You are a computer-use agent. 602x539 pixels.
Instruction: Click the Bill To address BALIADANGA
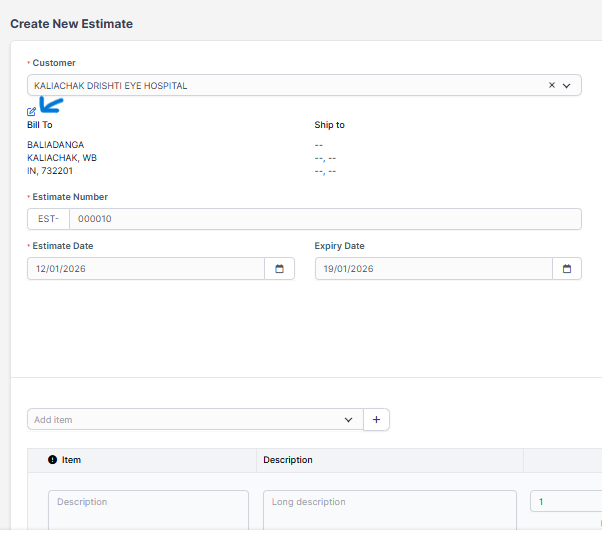coord(55,145)
